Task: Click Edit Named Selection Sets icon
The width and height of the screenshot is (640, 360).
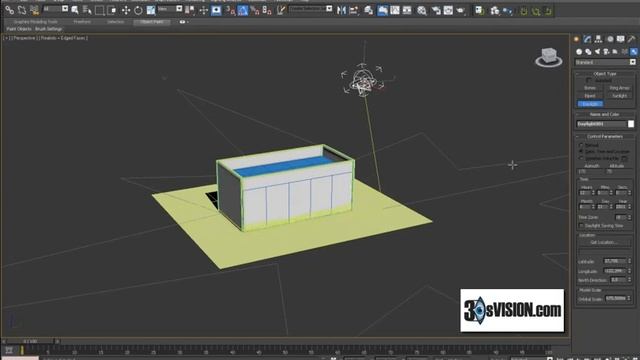Action: tap(281, 10)
